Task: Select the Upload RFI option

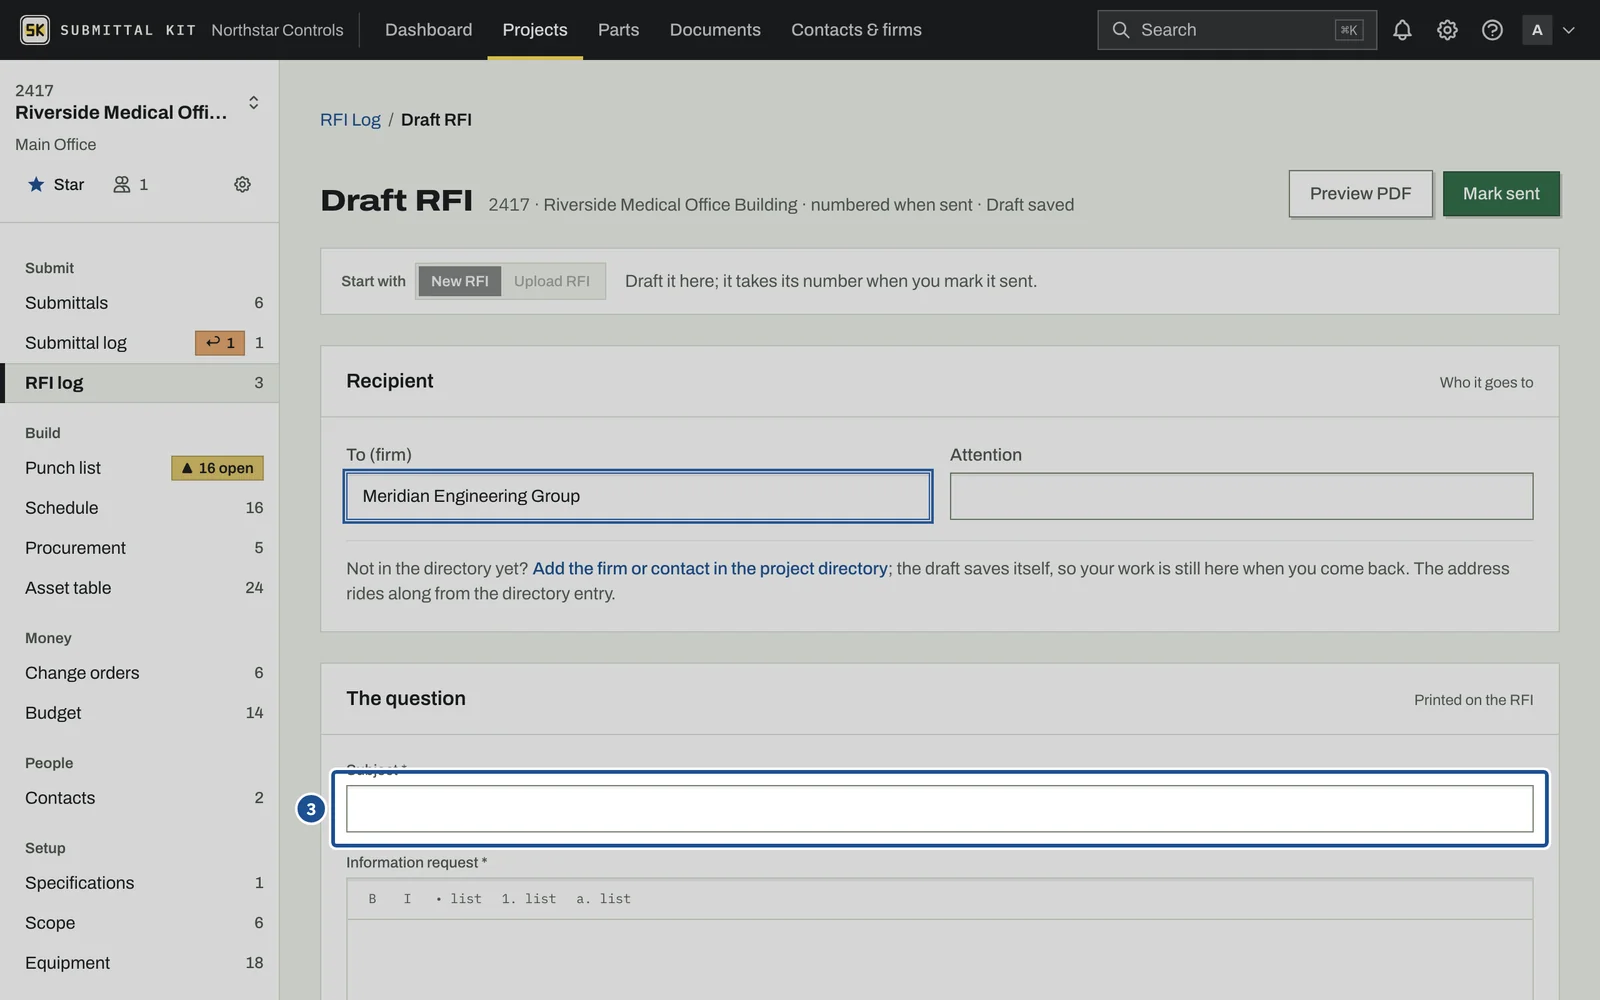Action: (552, 281)
